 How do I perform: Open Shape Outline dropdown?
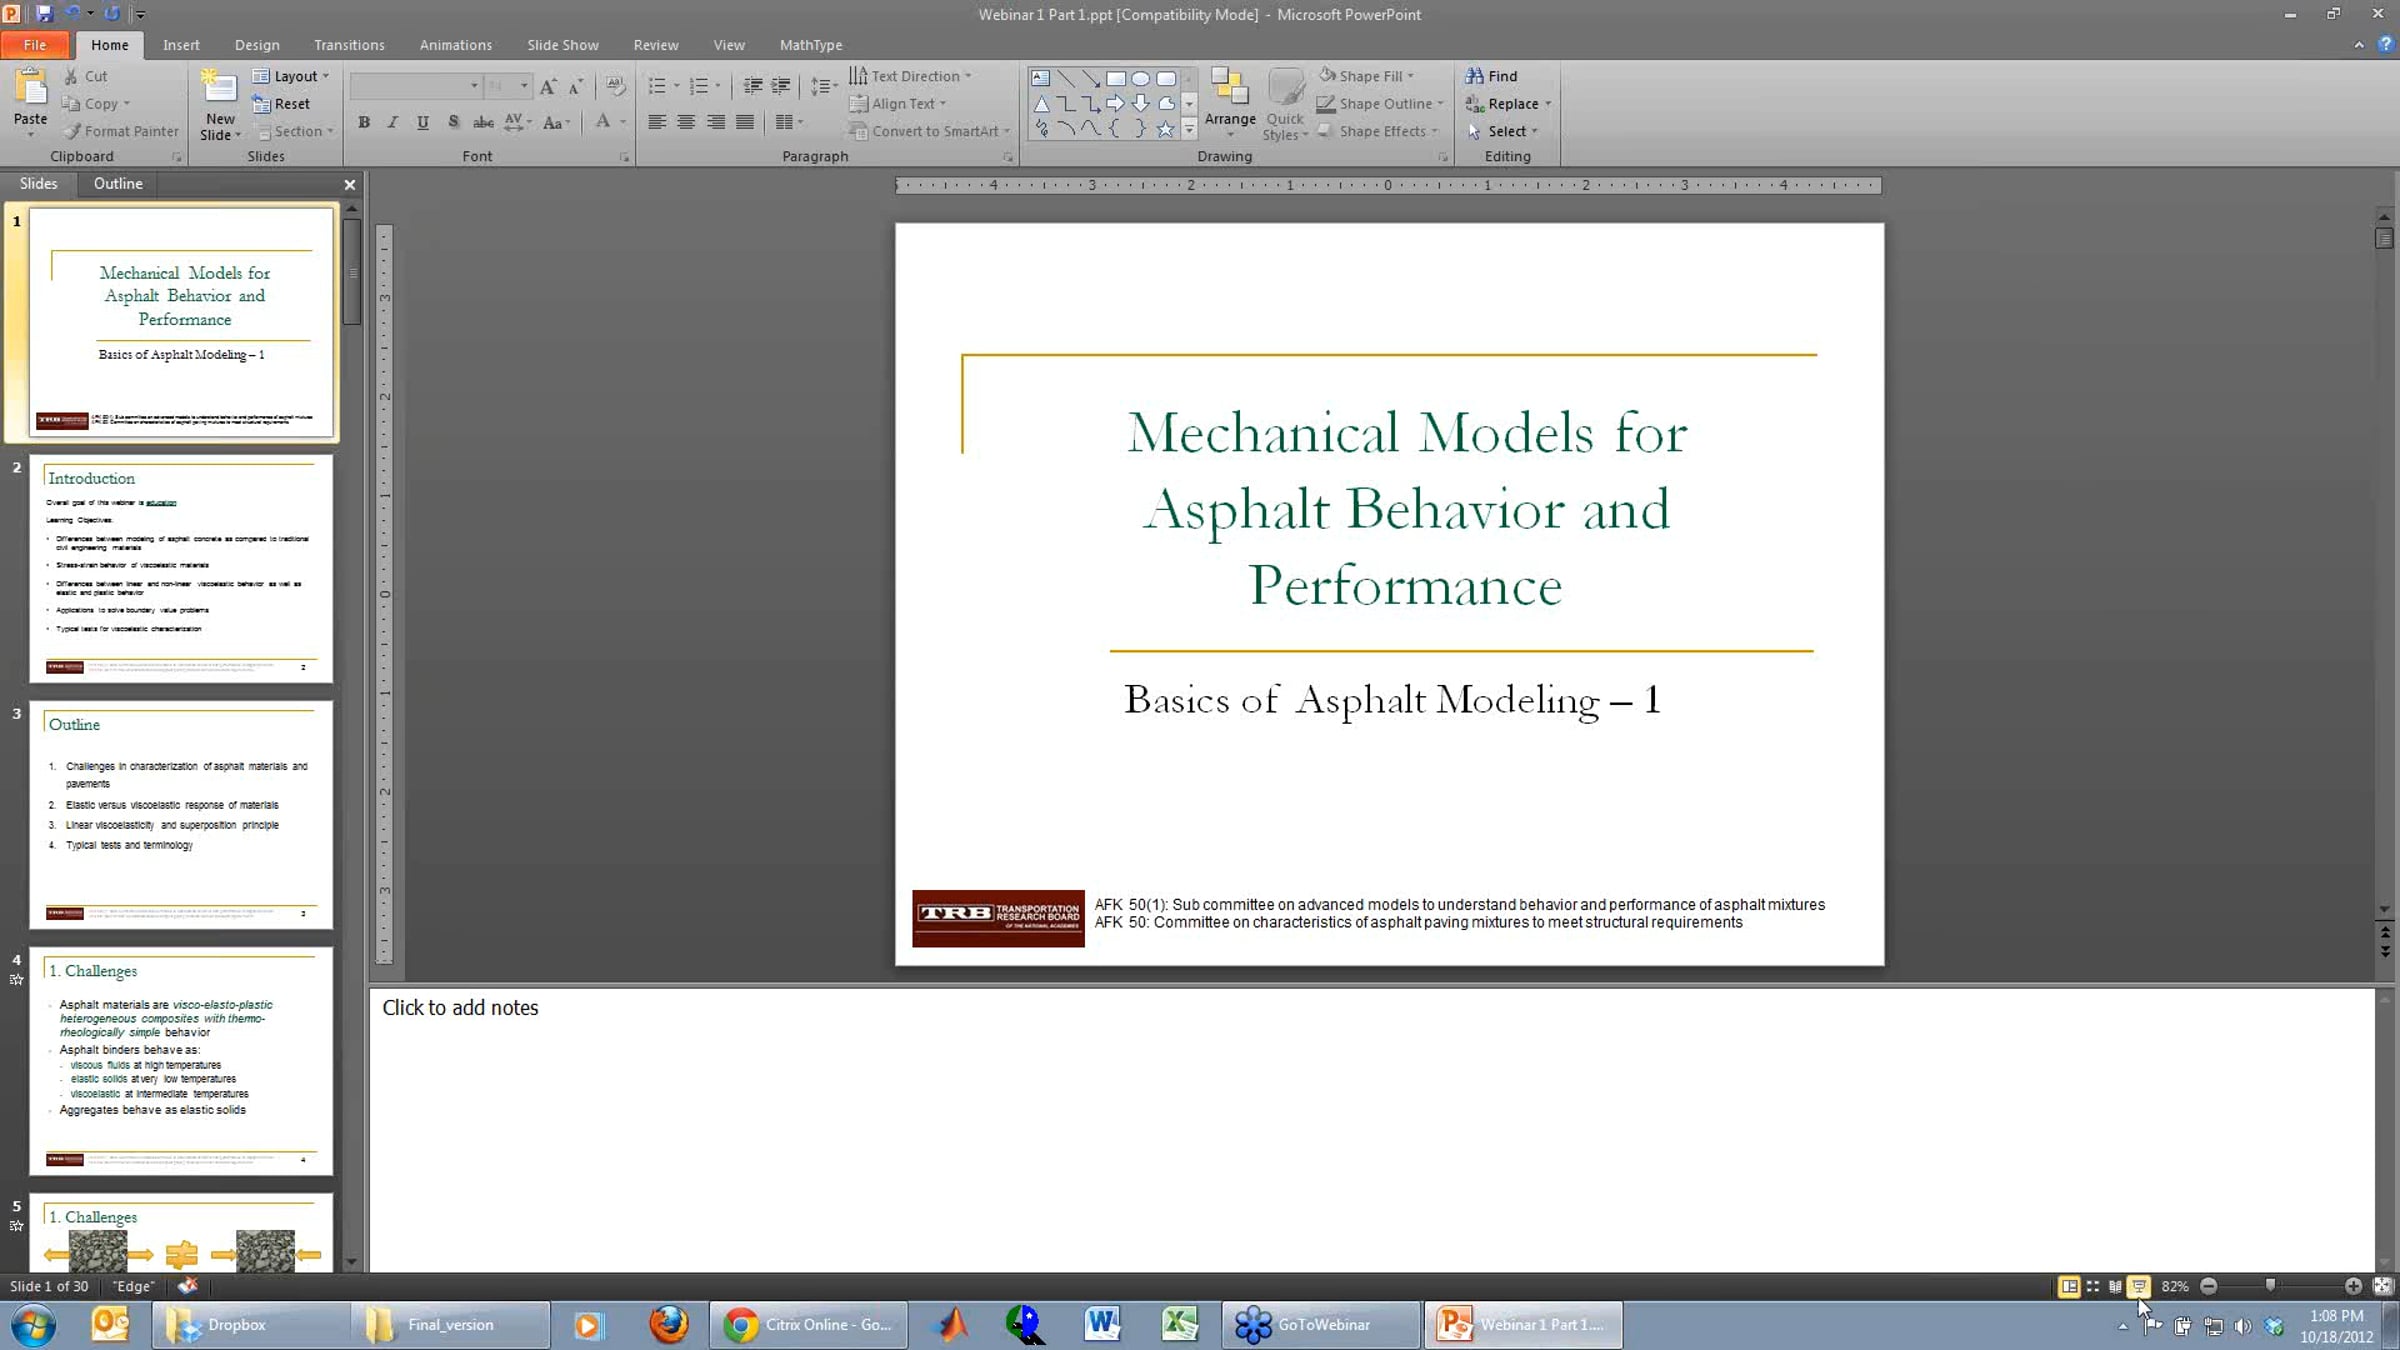[1380, 103]
